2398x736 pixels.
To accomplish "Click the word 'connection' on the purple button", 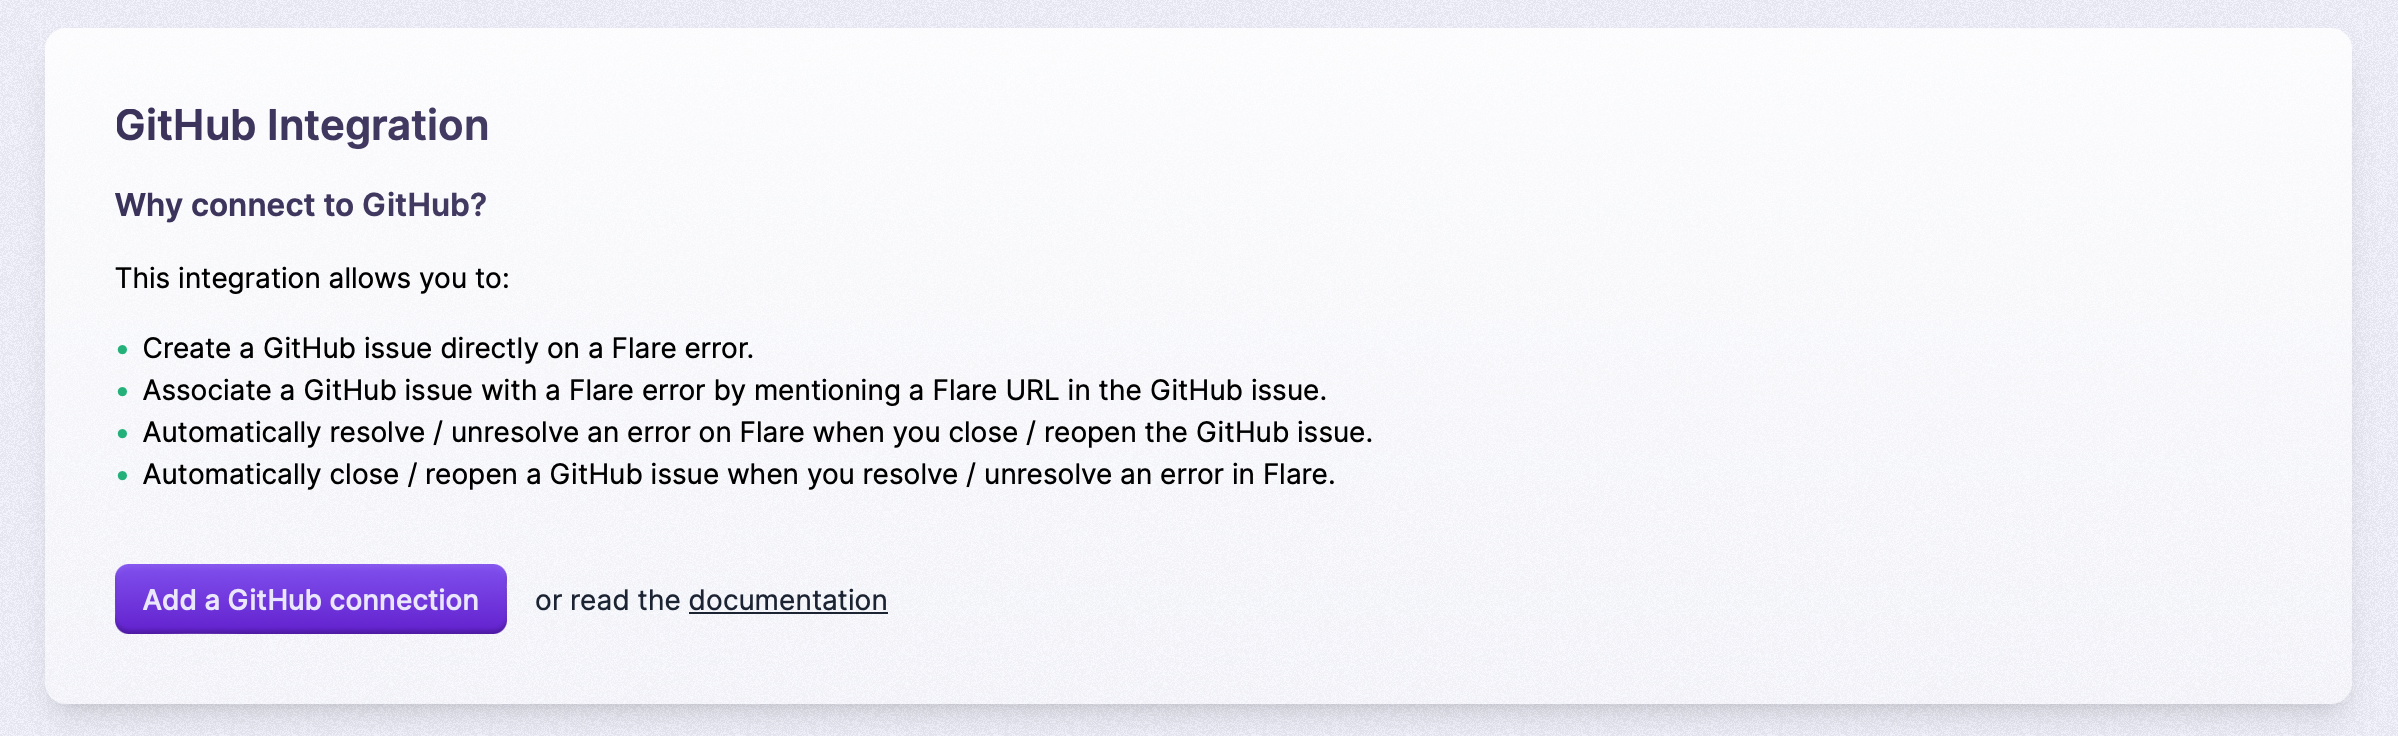I will [404, 599].
